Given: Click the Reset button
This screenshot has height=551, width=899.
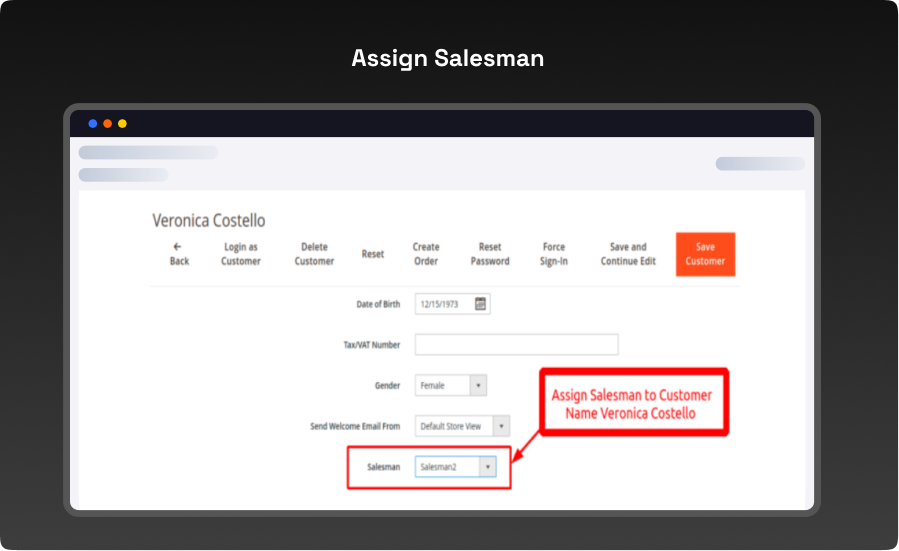Looking at the screenshot, I should 372,254.
